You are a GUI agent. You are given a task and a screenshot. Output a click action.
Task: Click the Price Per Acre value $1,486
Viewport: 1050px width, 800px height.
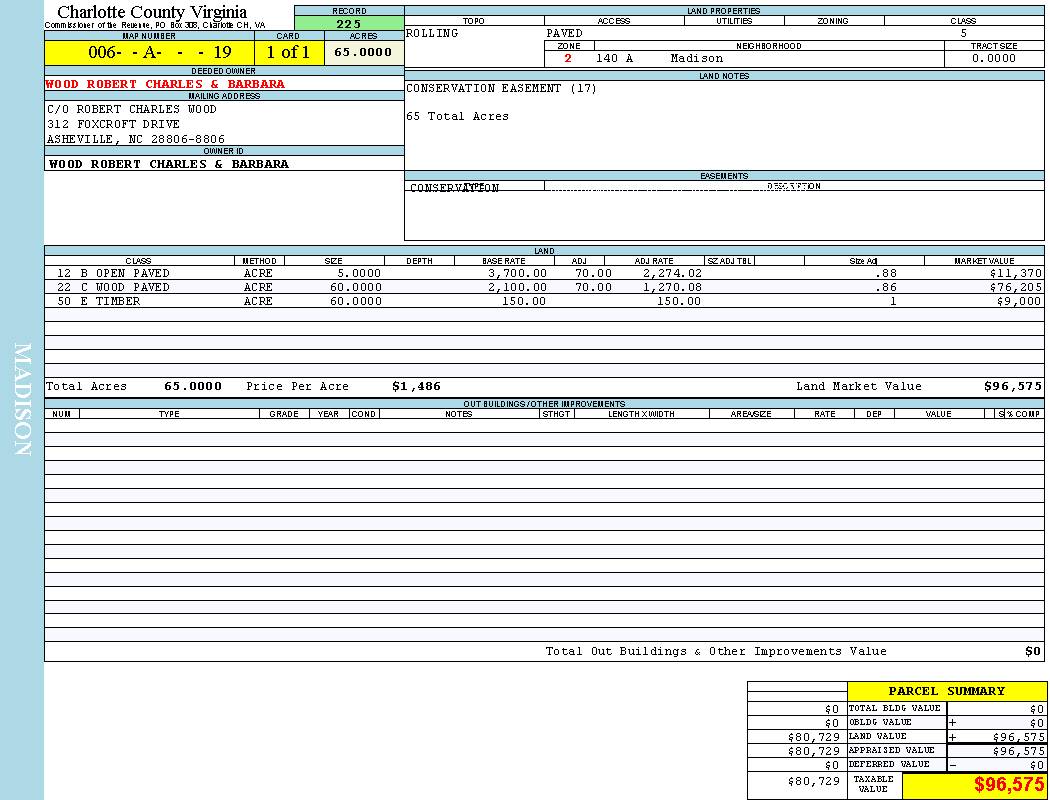pos(416,386)
